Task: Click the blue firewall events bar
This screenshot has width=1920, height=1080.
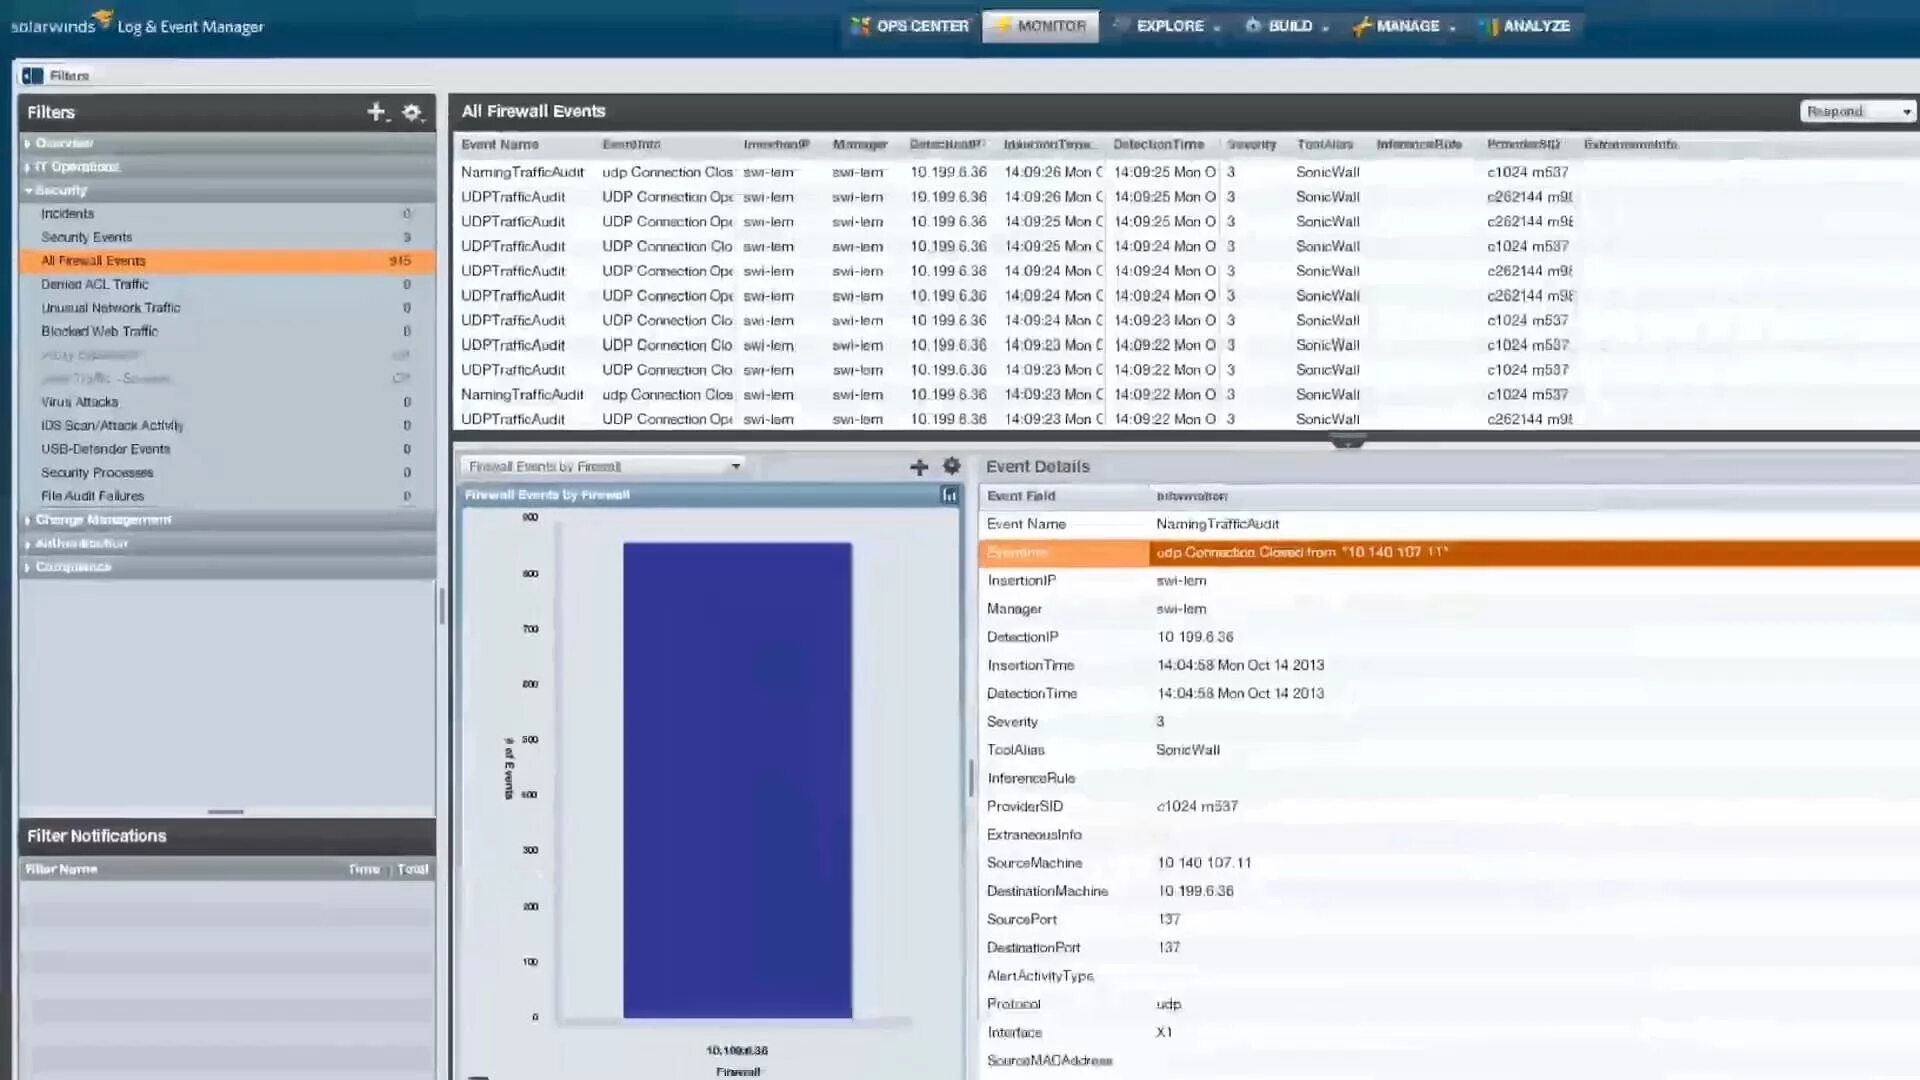Action: click(x=737, y=780)
